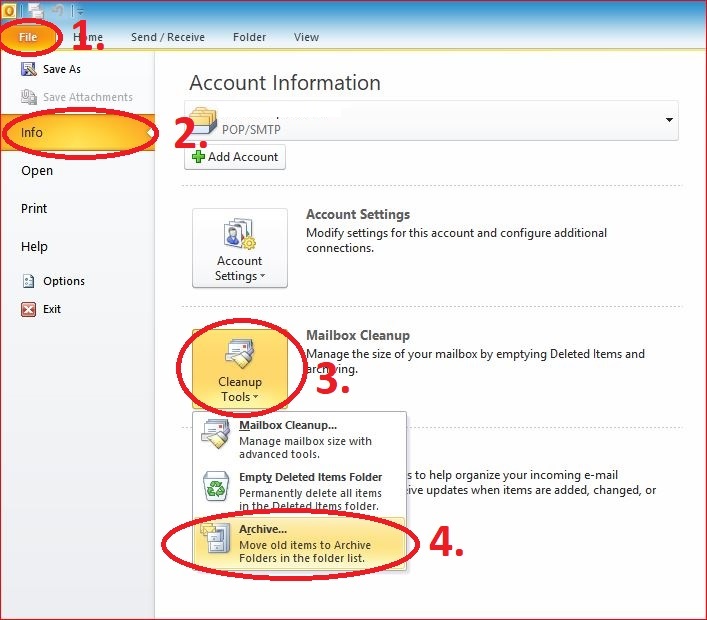Expand the POP/SMTP account dropdown arrow
The width and height of the screenshot is (707, 620).
[x=669, y=119]
